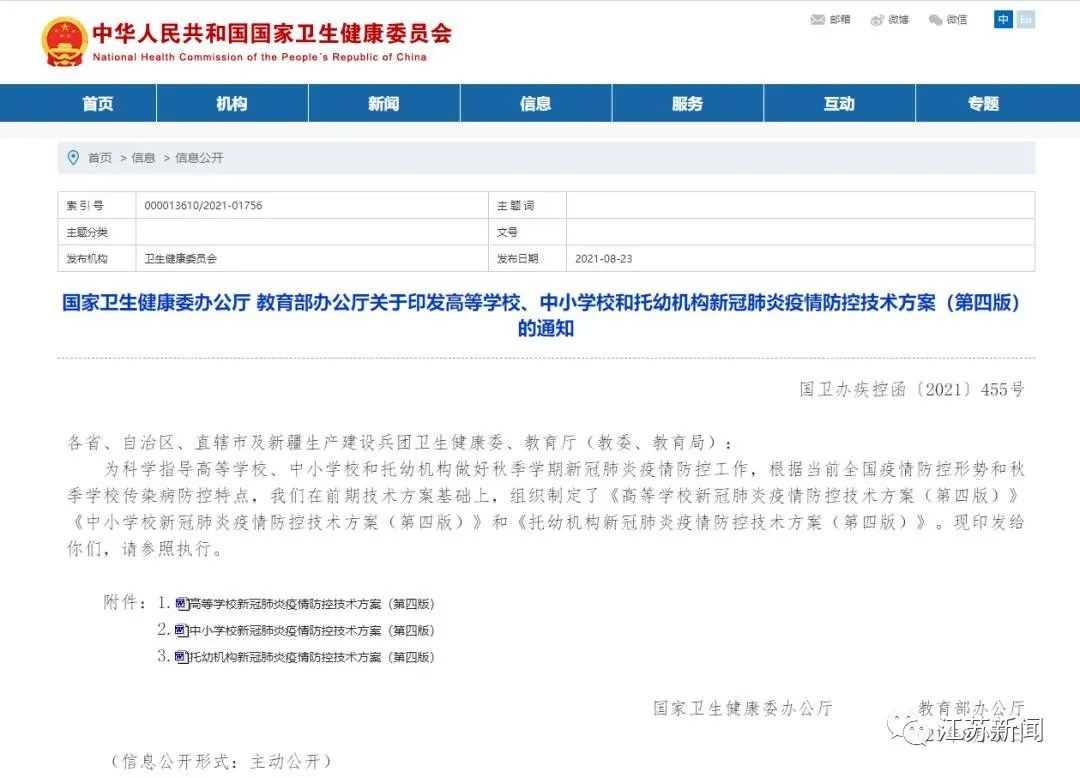Select index number 000013610/2021-01756
Viewport: 1080px width, 778px height.
tap(203, 205)
